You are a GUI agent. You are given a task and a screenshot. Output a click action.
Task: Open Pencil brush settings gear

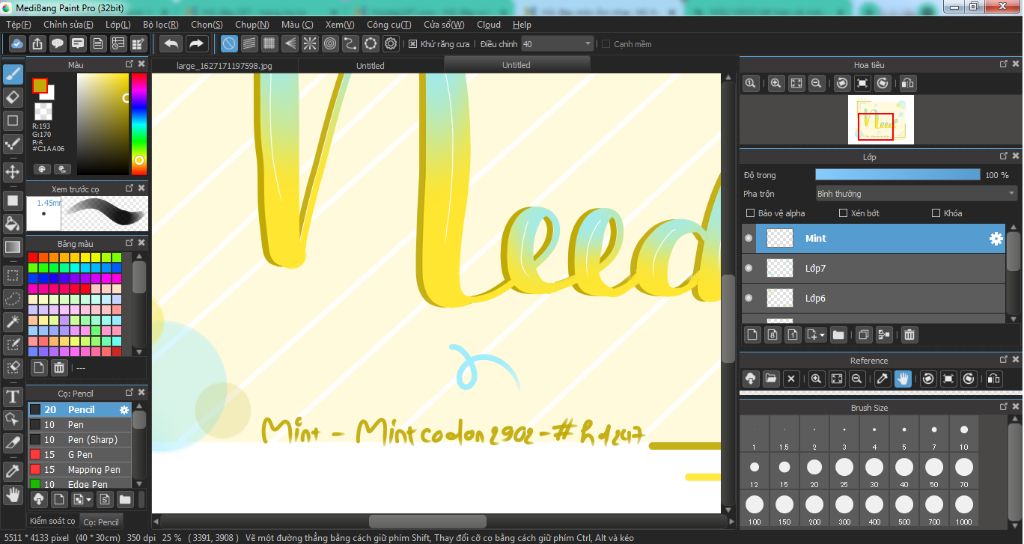[x=124, y=409]
